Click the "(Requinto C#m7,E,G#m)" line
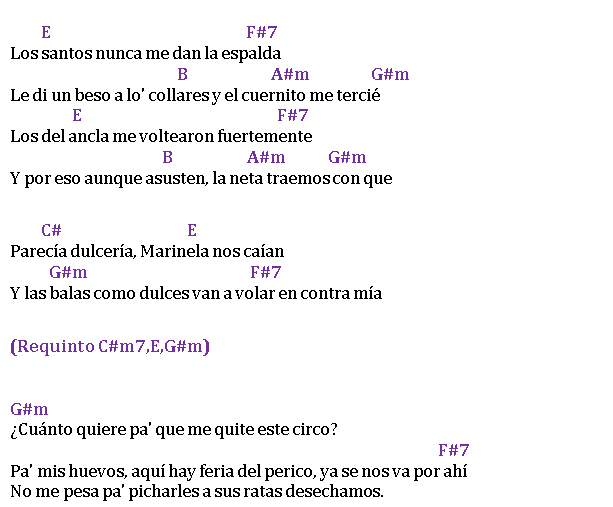Image resolution: width=613 pixels, height=507 pixels. coord(110,346)
